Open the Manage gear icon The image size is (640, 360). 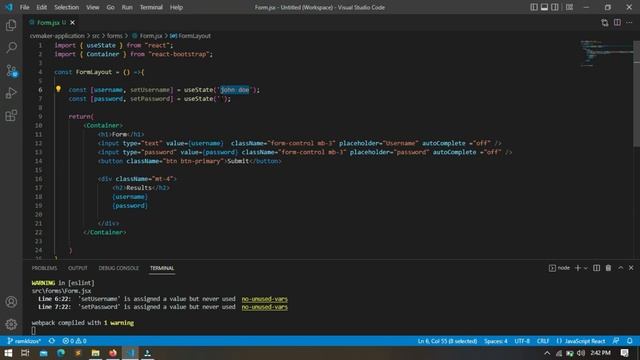(x=11, y=324)
